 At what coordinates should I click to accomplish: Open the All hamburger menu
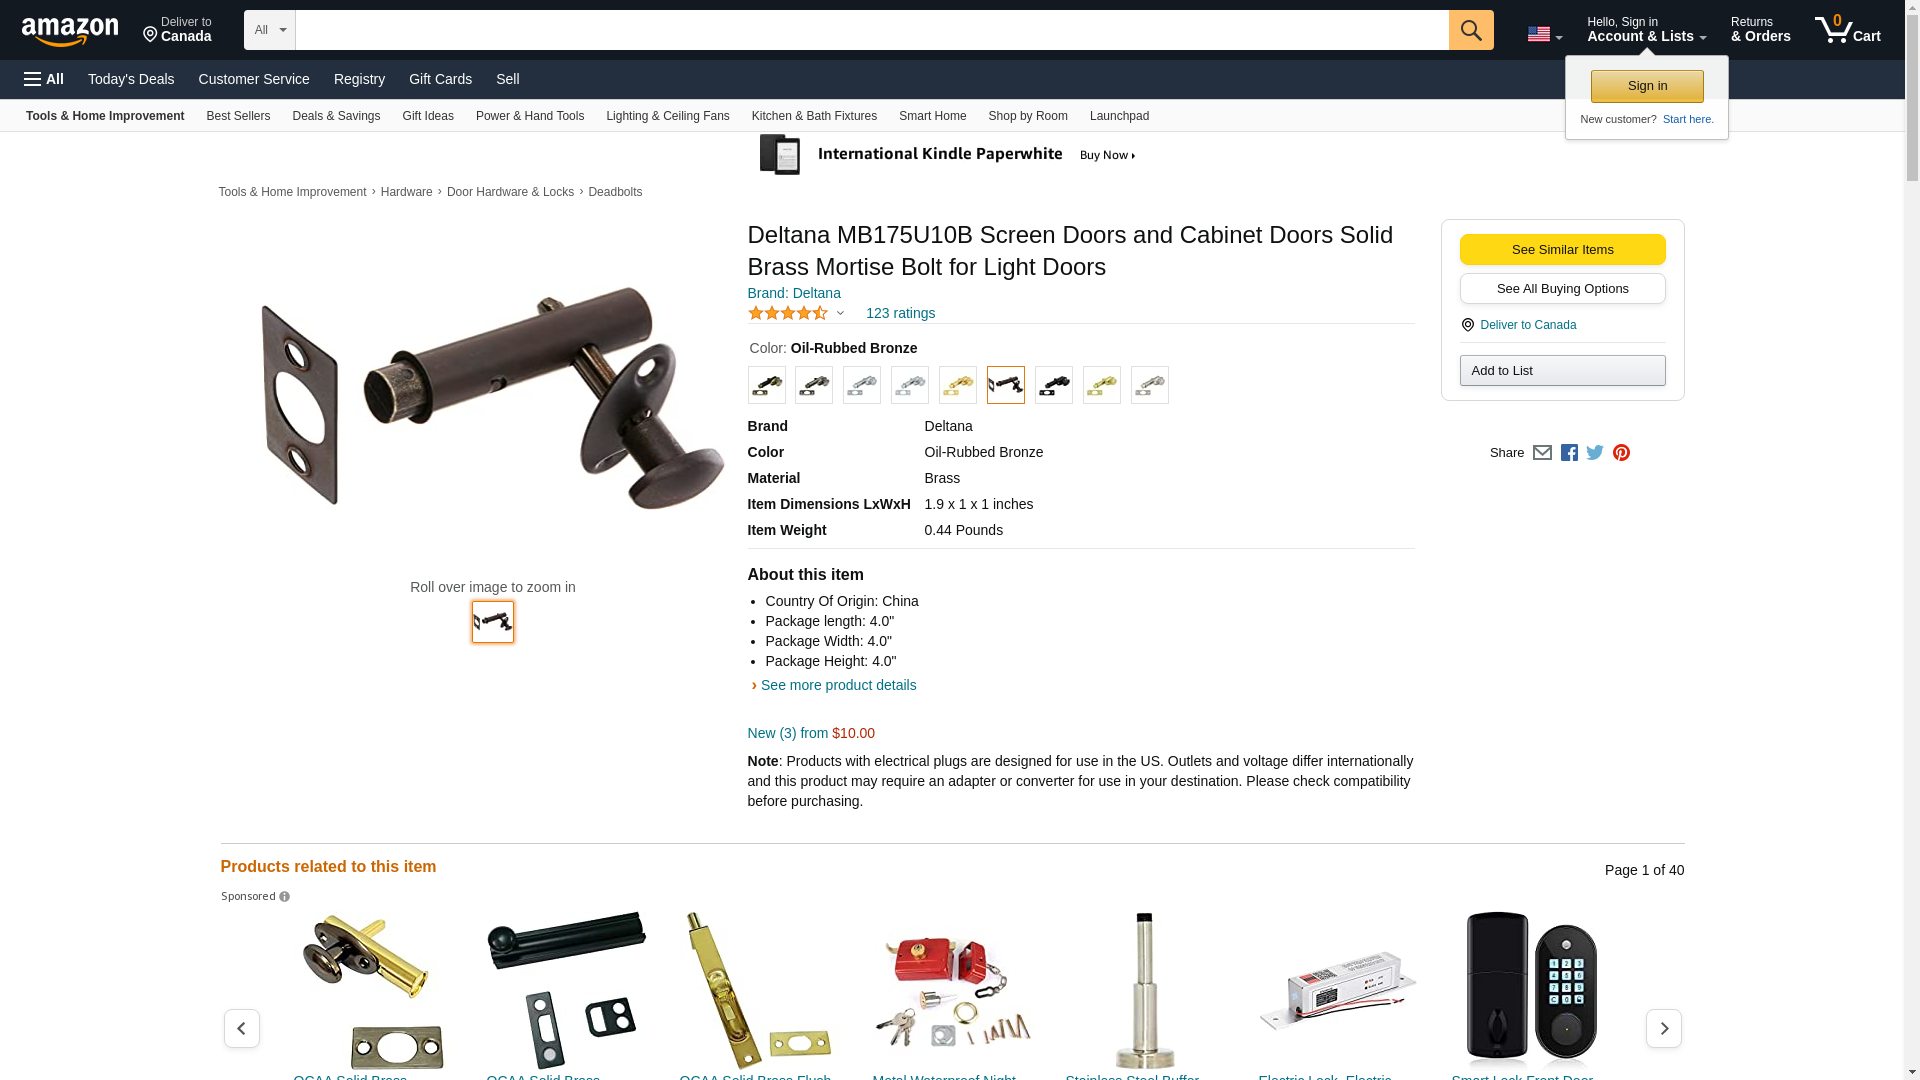point(44,79)
